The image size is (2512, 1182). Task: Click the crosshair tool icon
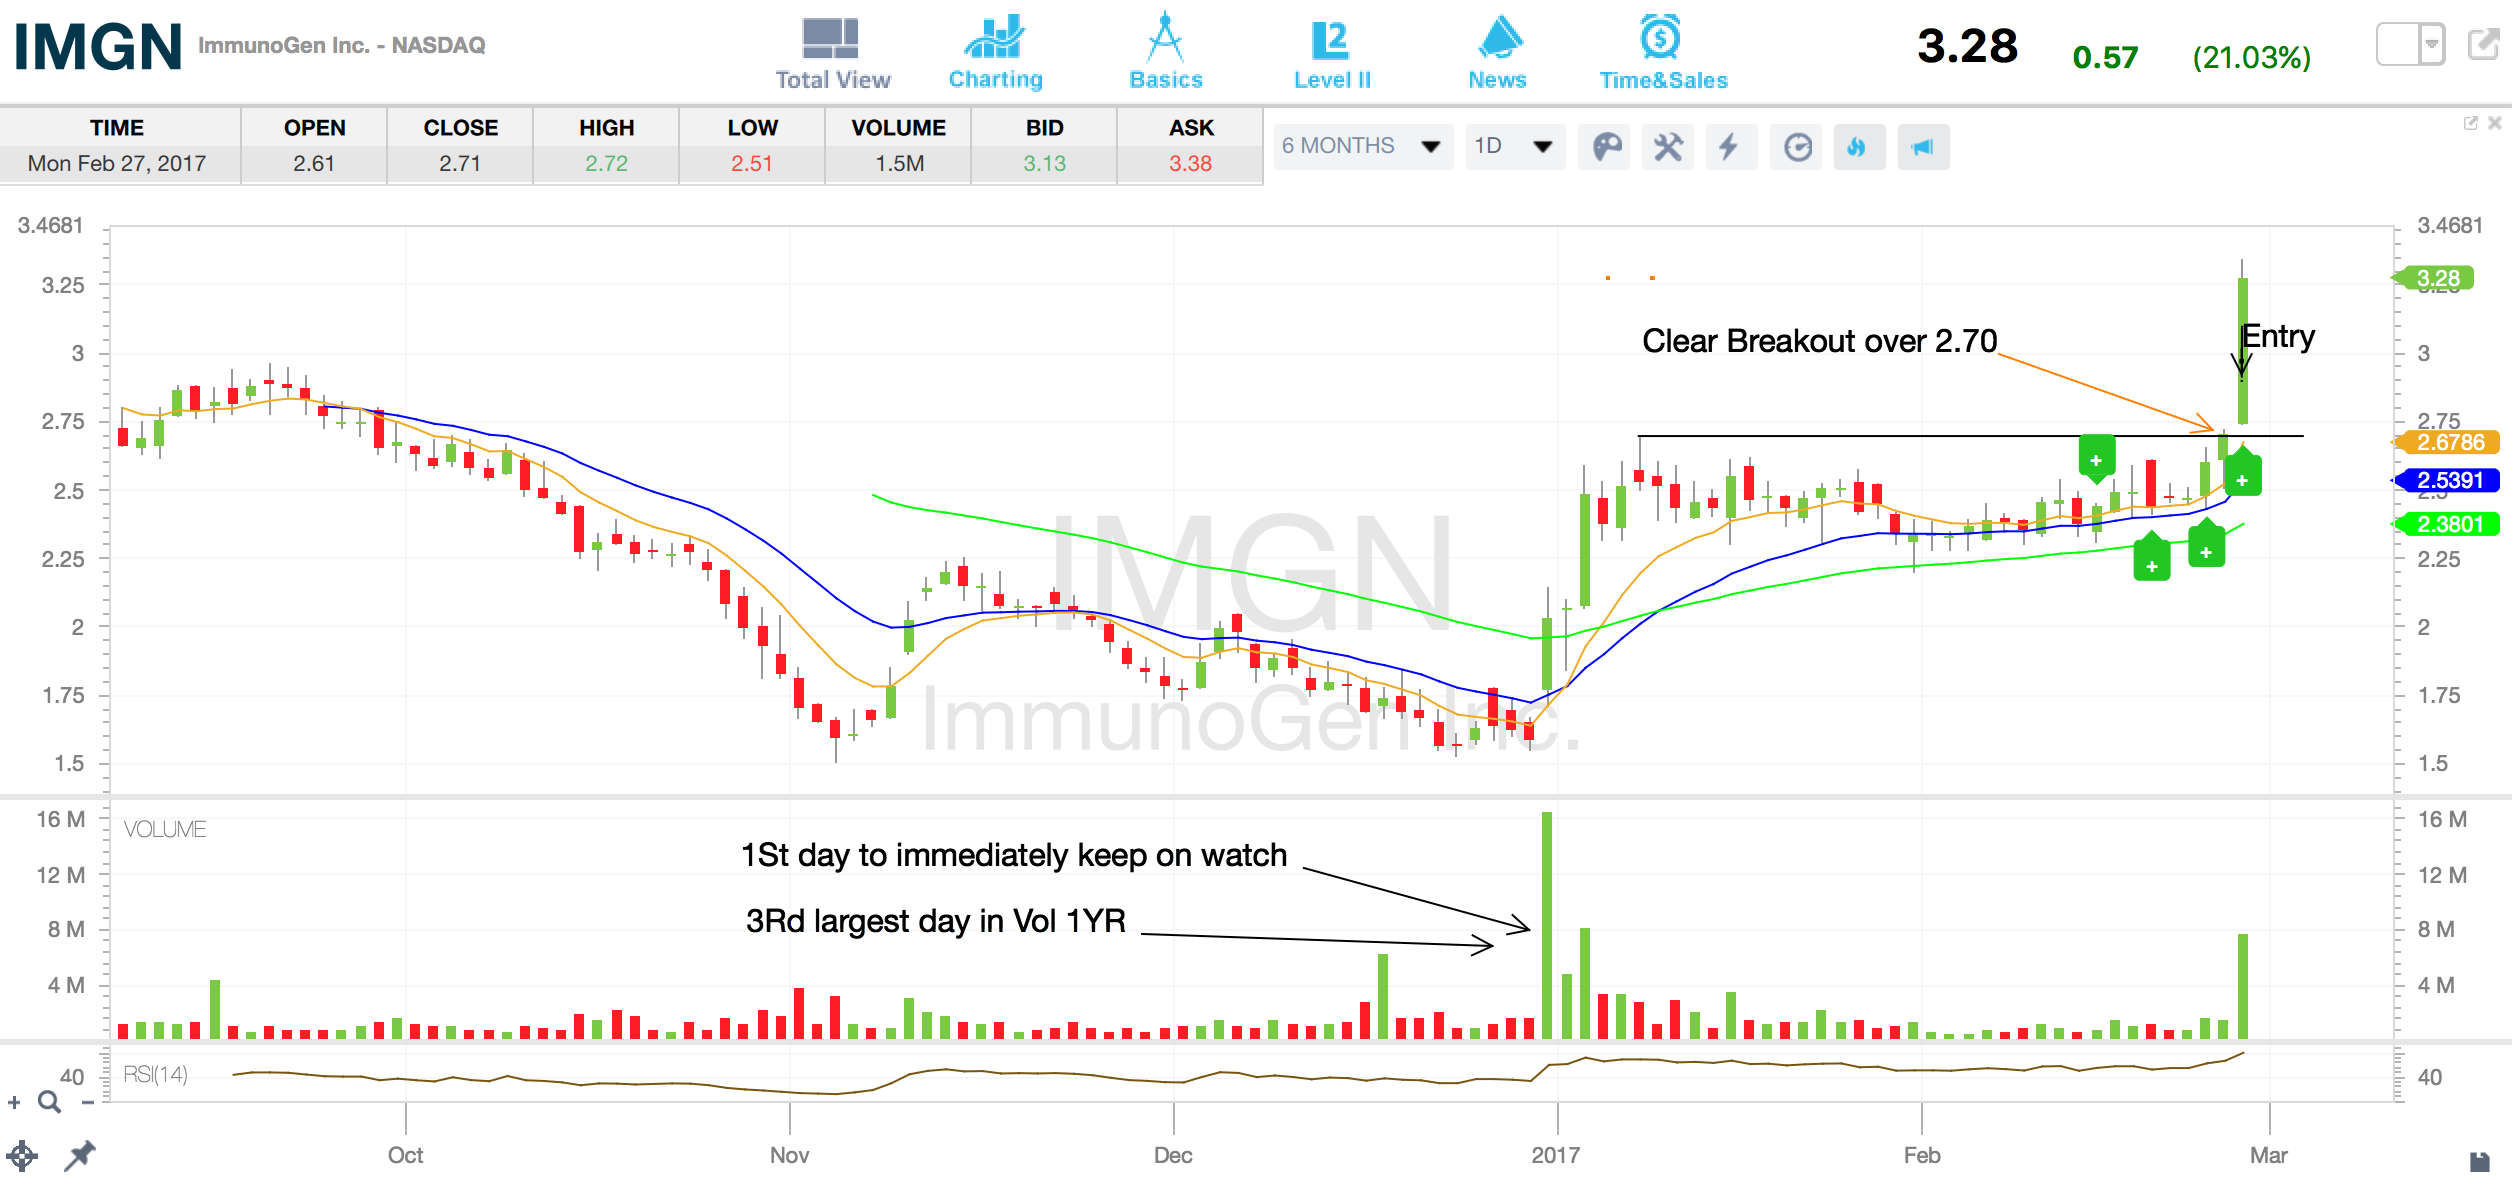pos(22,1156)
